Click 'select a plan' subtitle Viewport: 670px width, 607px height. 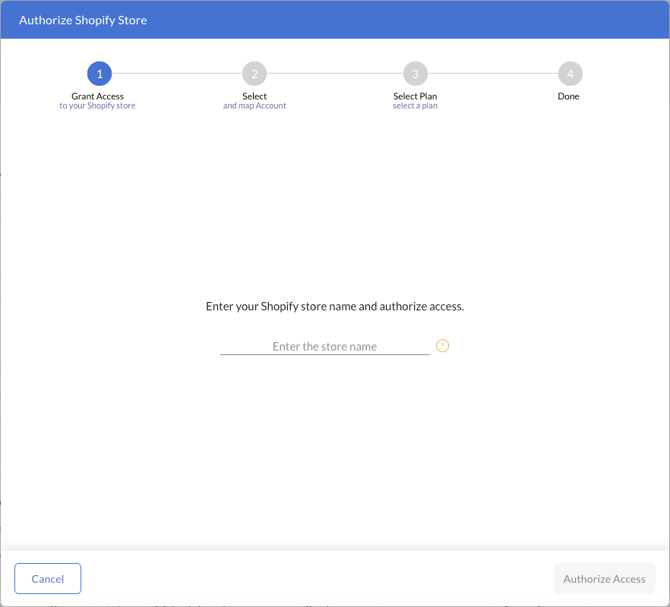(415, 106)
